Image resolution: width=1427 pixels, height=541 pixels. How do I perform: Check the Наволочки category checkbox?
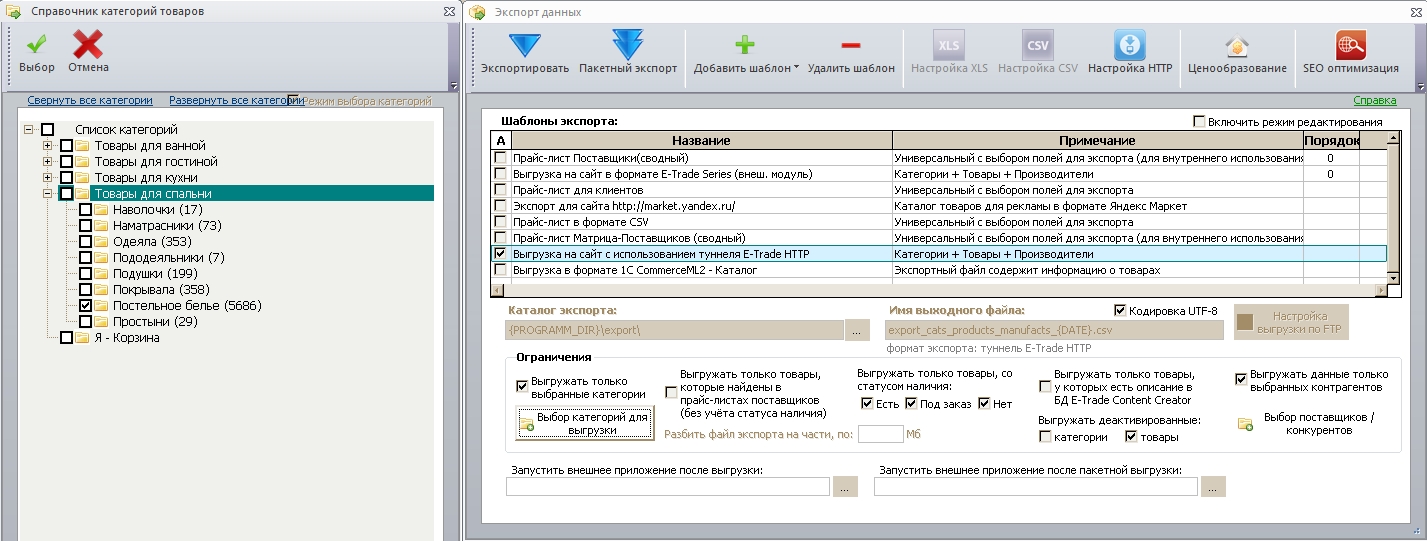85,210
